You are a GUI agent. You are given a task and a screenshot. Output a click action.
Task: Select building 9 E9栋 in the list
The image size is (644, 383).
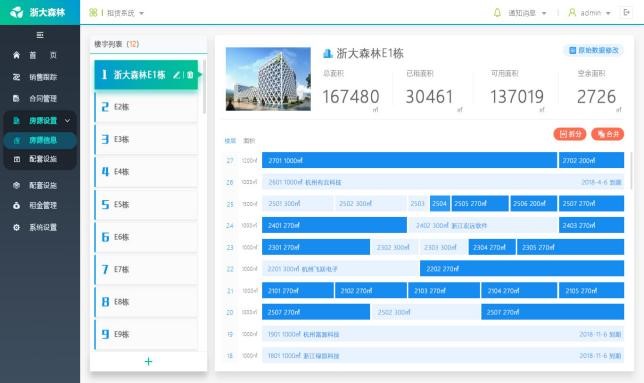[146, 334]
